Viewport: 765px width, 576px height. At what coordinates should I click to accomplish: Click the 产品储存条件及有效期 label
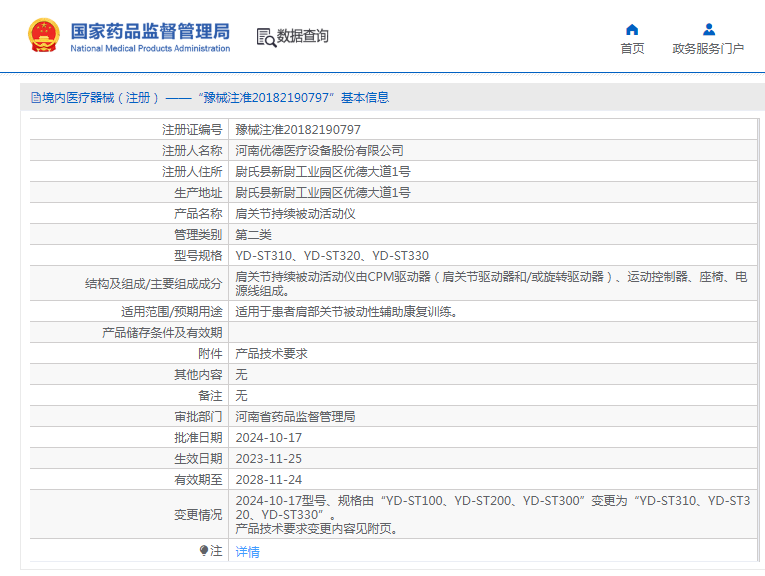point(162,332)
